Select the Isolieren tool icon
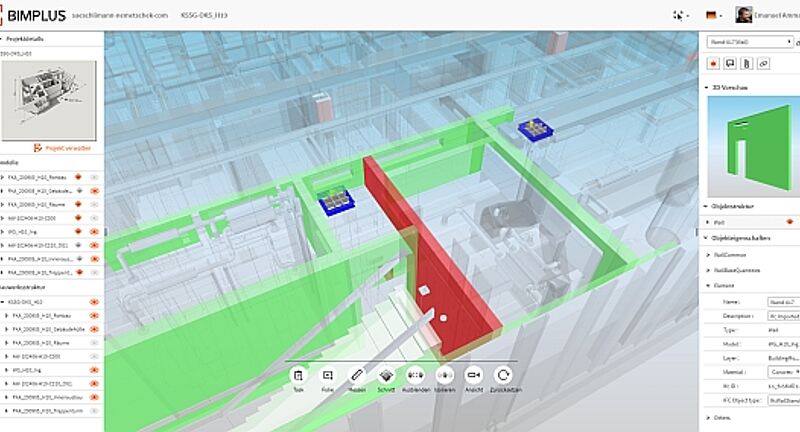 coord(445,375)
